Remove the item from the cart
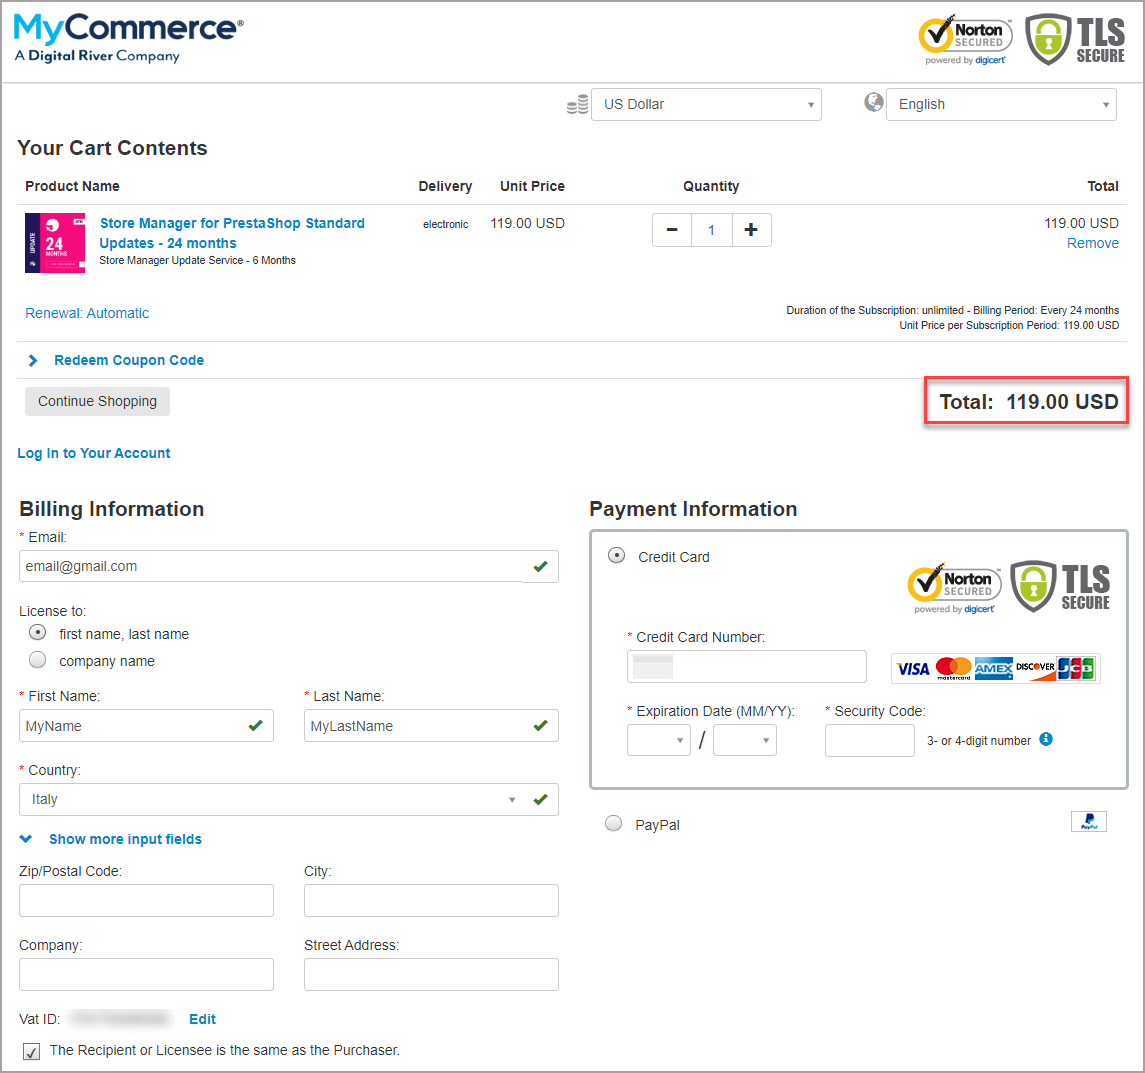The width and height of the screenshot is (1145, 1073). point(1092,243)
